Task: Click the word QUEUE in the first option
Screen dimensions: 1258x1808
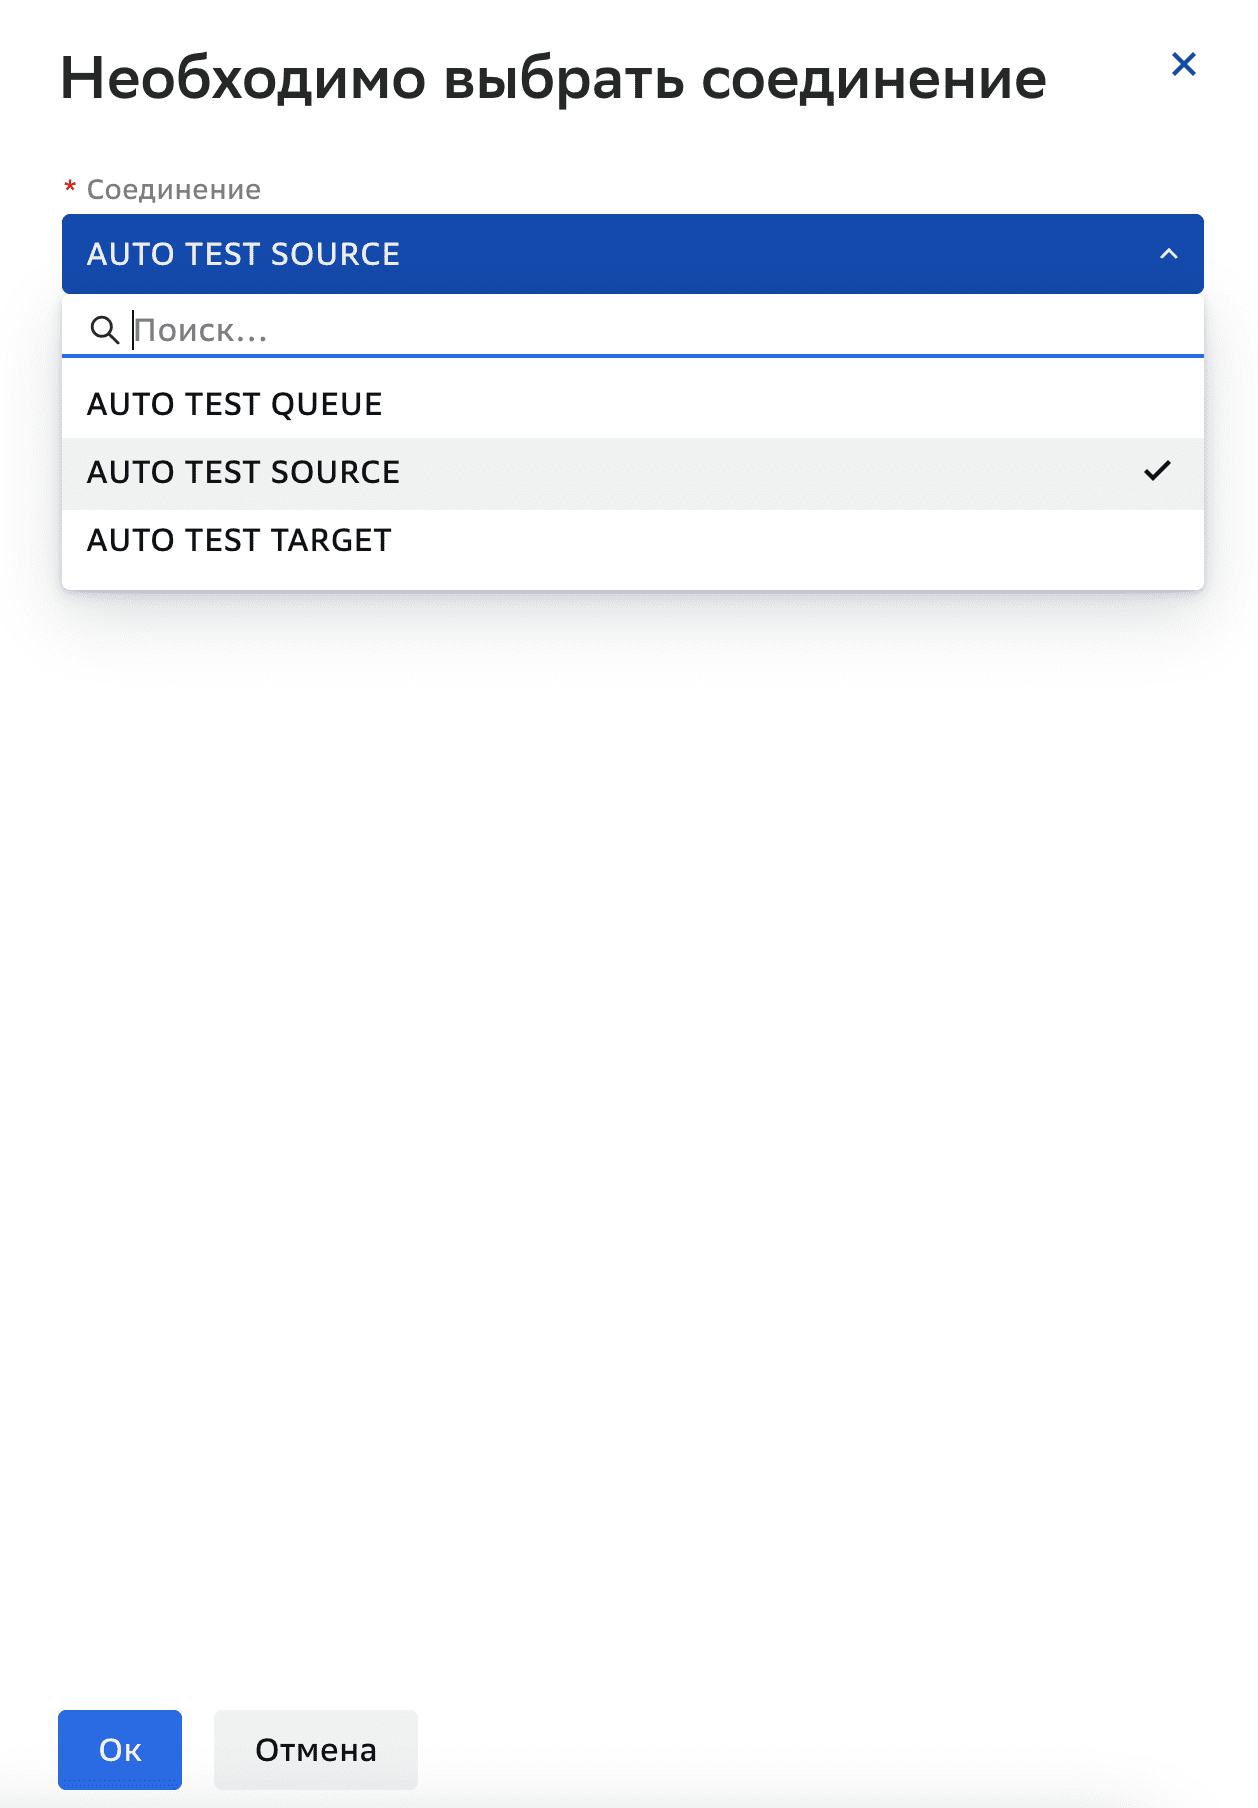Action: click(x=326, y=404)
